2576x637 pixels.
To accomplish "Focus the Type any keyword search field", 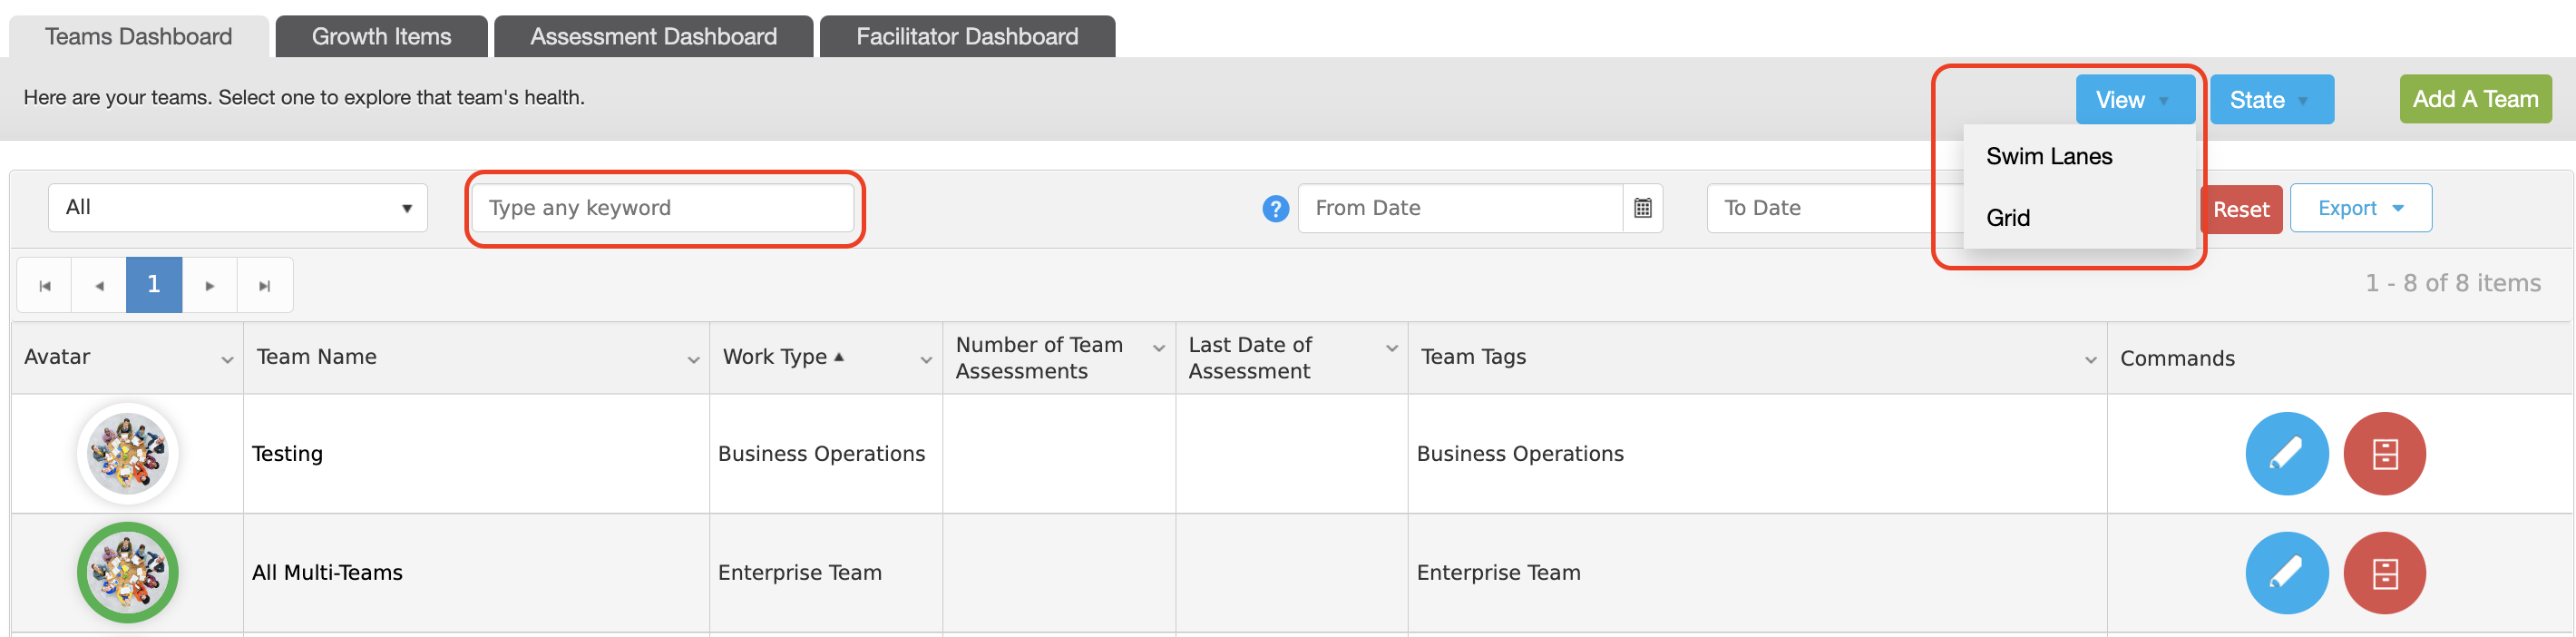I will click(x=663, y=208).
